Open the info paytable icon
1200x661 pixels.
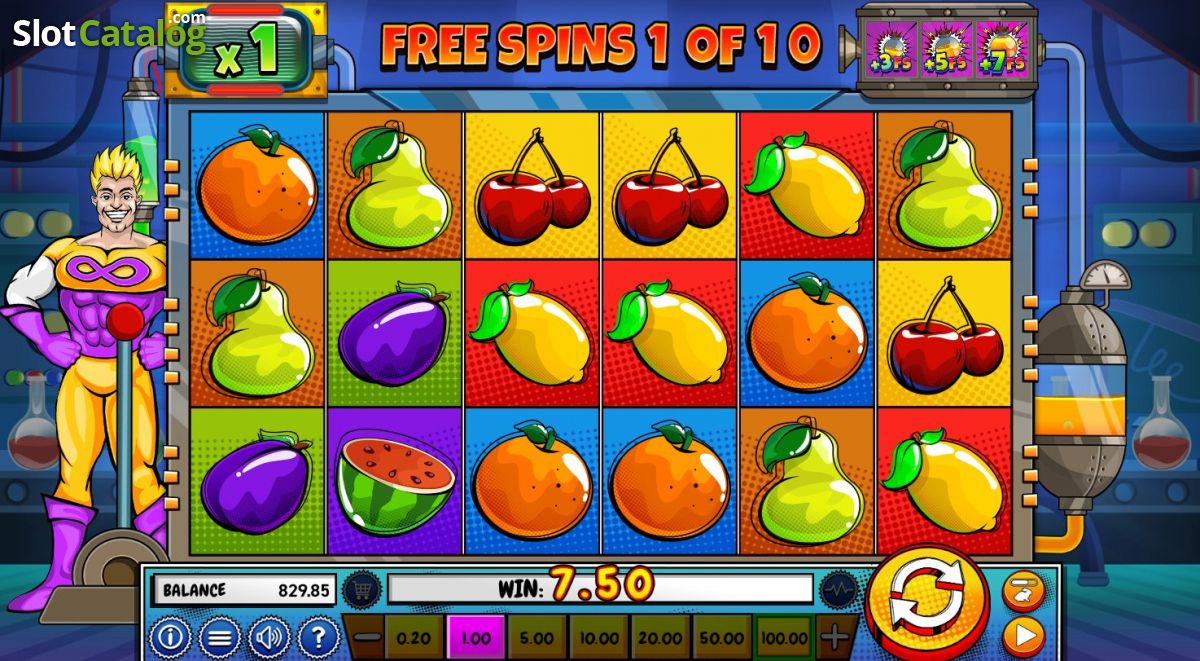170,636
